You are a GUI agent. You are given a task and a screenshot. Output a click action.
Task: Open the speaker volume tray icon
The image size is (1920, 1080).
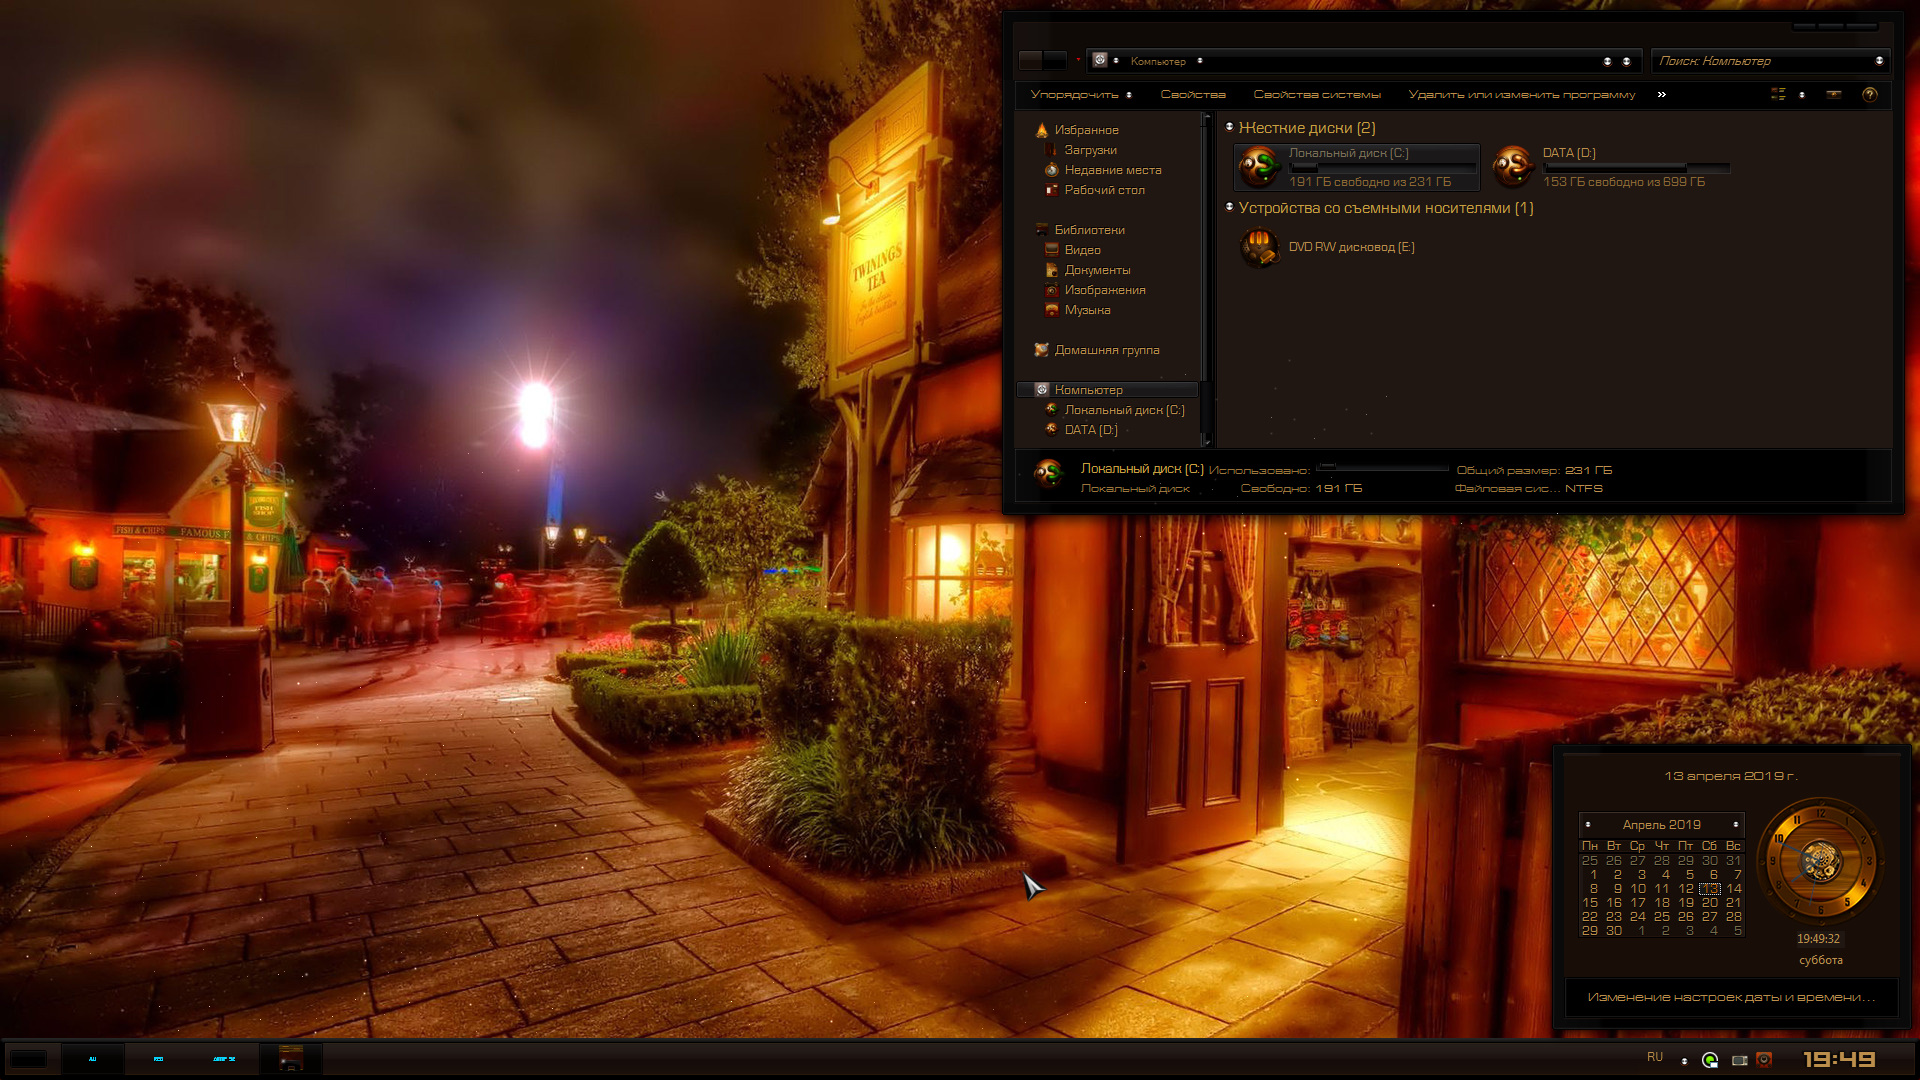(1764, 1060)
